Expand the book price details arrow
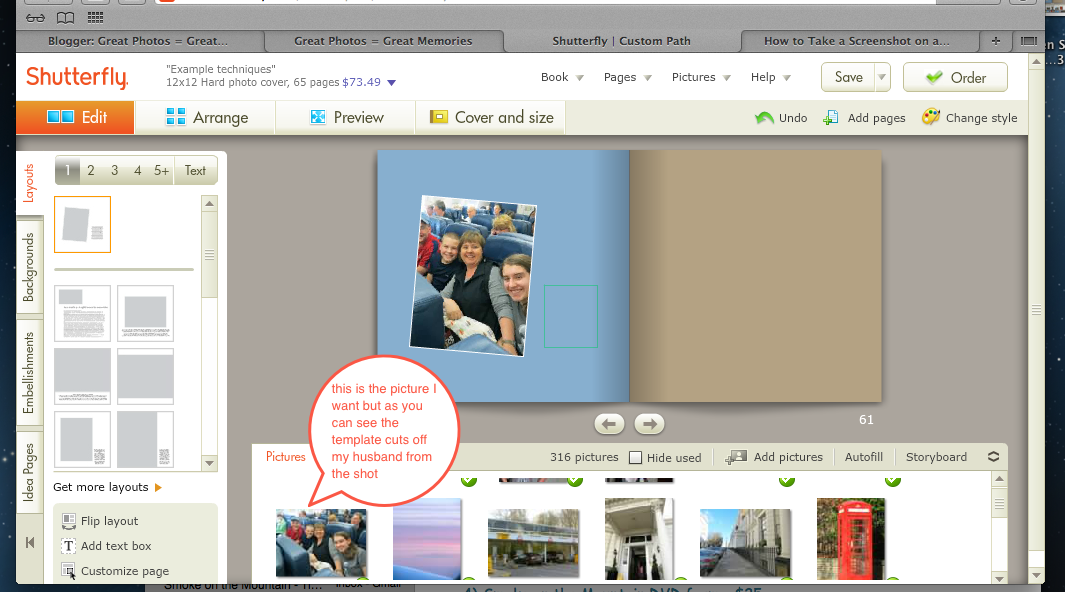 click(x=391, y=83)
